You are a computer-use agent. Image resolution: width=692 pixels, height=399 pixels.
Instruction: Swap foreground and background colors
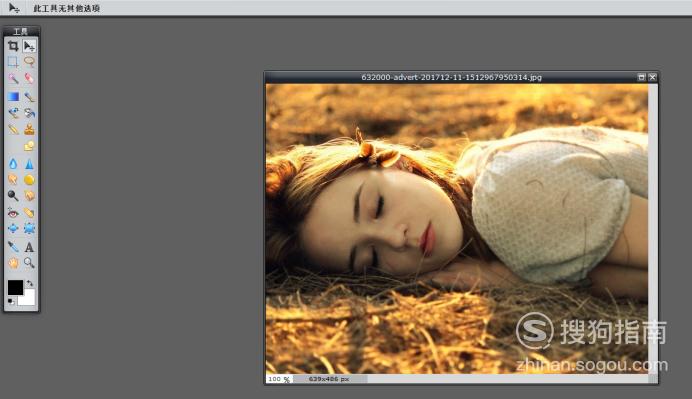30,283
